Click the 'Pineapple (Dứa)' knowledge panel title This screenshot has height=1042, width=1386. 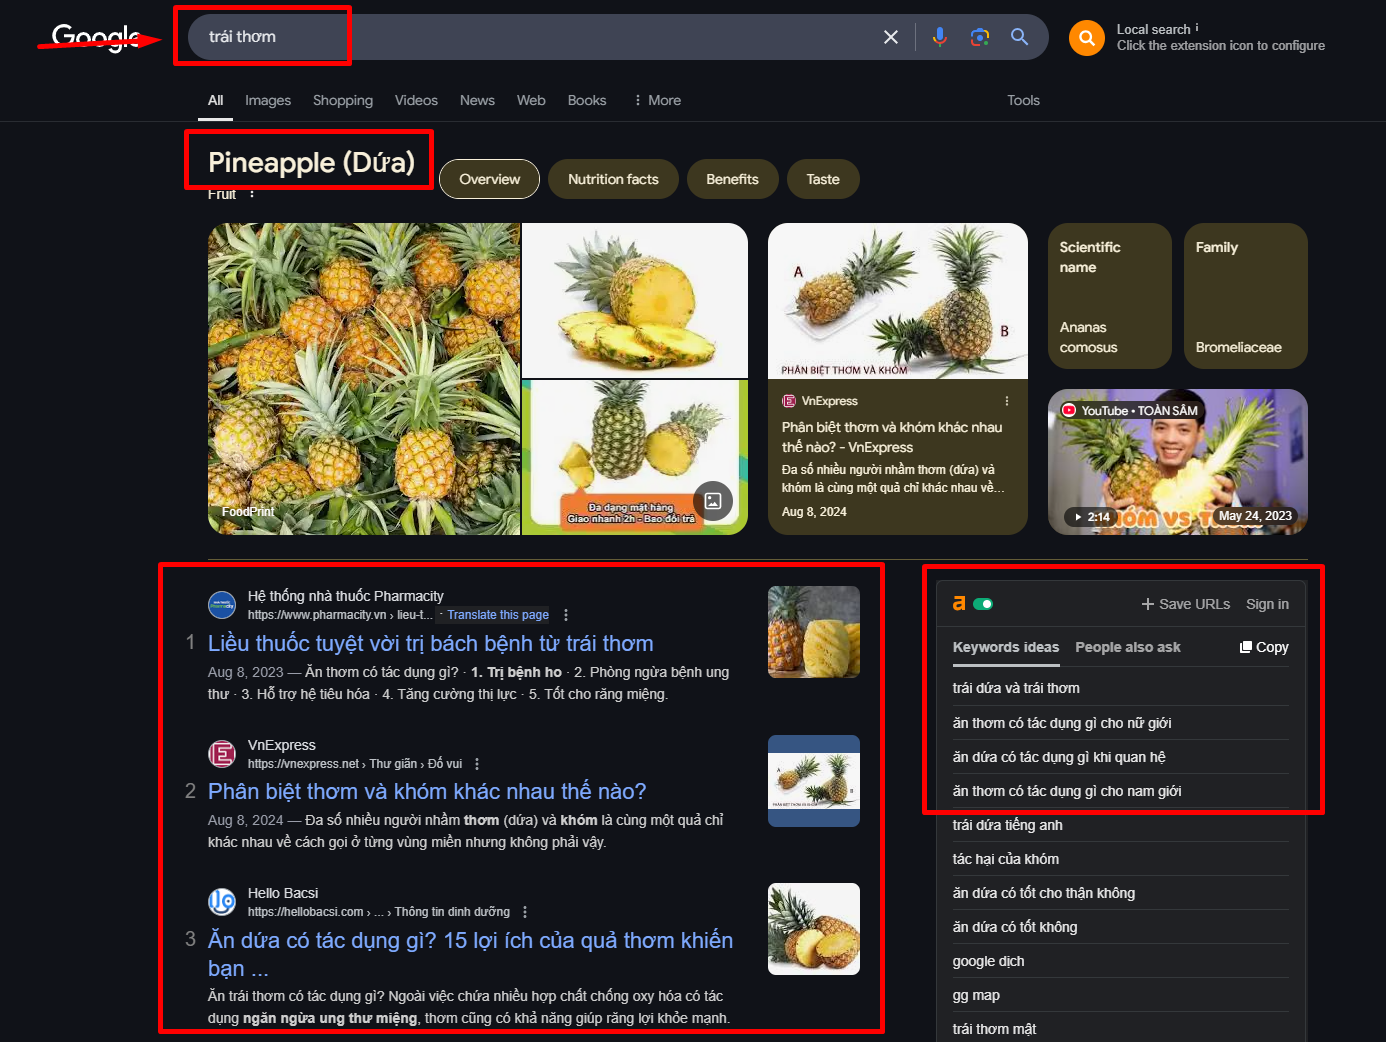[311, 162]
